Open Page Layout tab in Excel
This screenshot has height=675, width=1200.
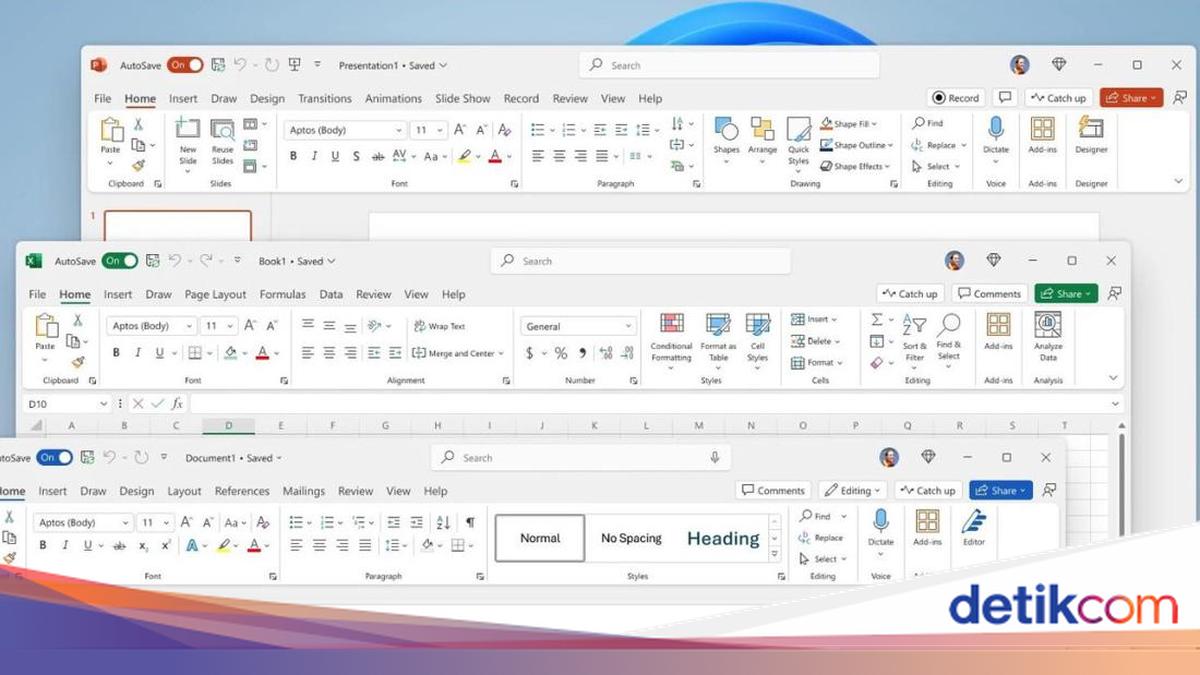[x=215, y=294]
